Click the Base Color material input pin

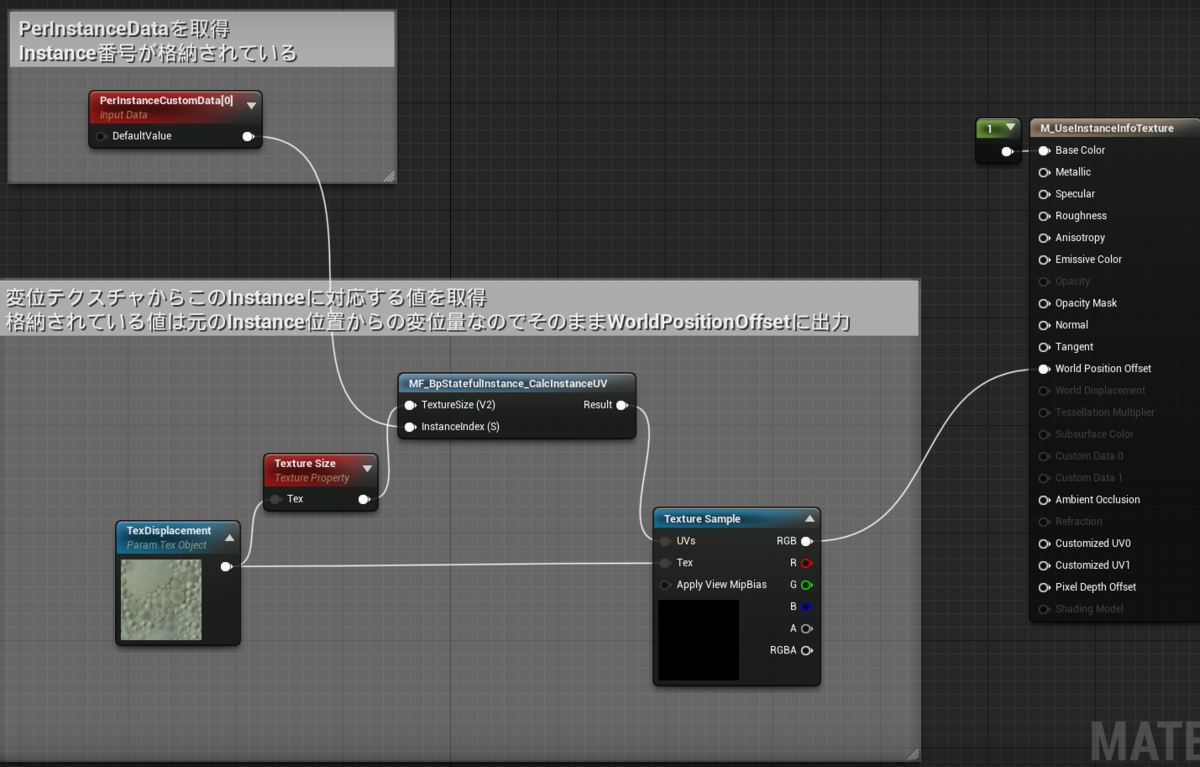point(1044,151)
